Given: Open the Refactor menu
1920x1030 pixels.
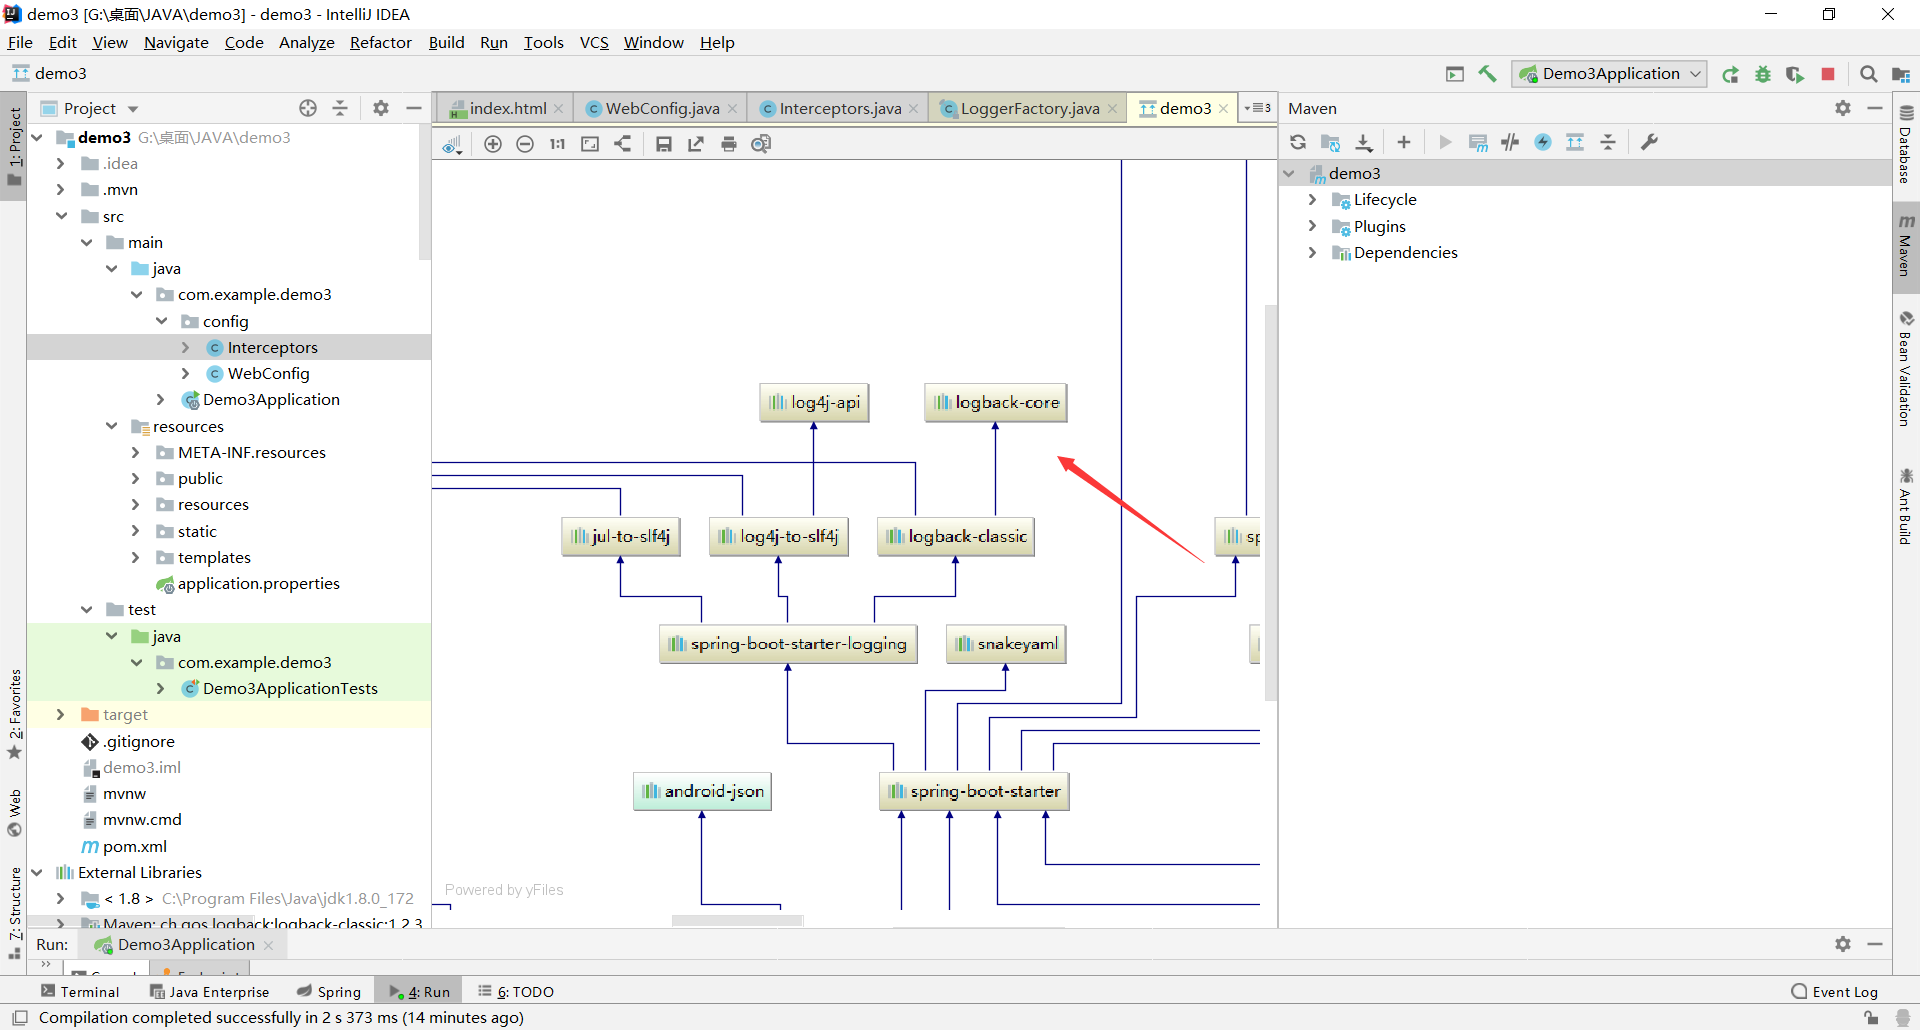Looking at the screenshot, I should point(380,42).
